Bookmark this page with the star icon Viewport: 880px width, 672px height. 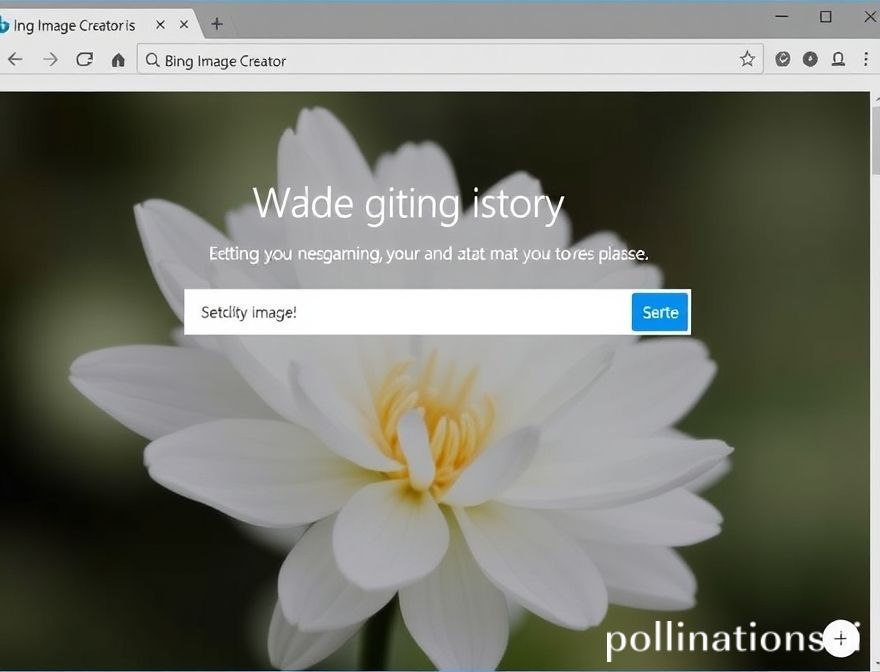(x=747, y=59)
